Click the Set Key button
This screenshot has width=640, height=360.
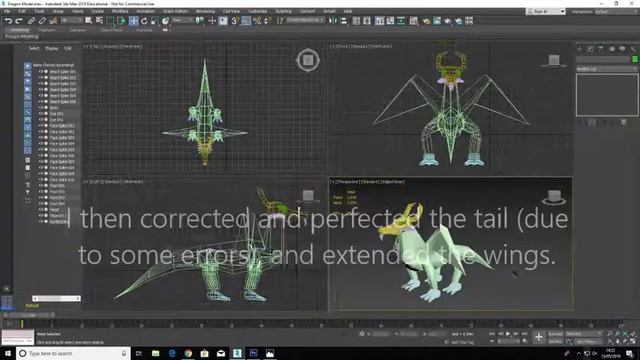[x=555, y=341]
